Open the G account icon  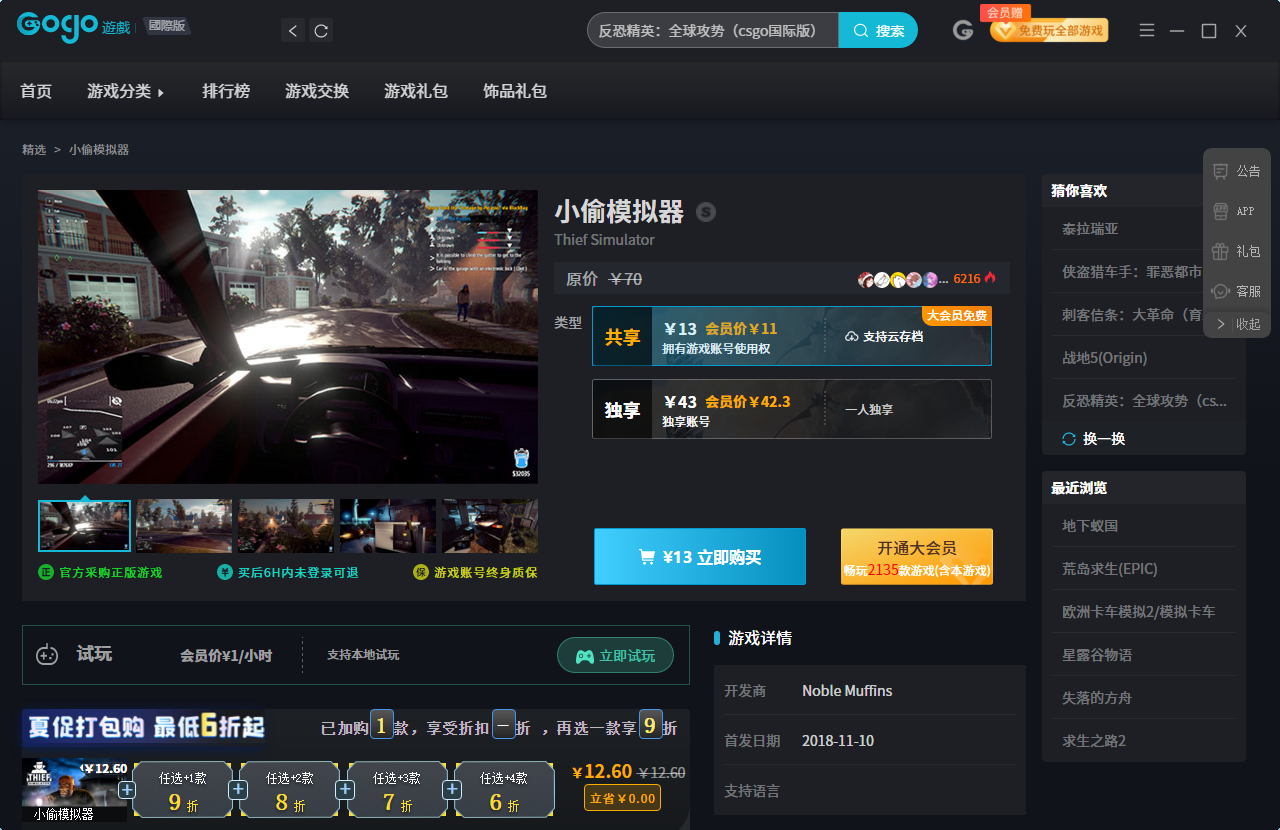(x=963, y=31)
